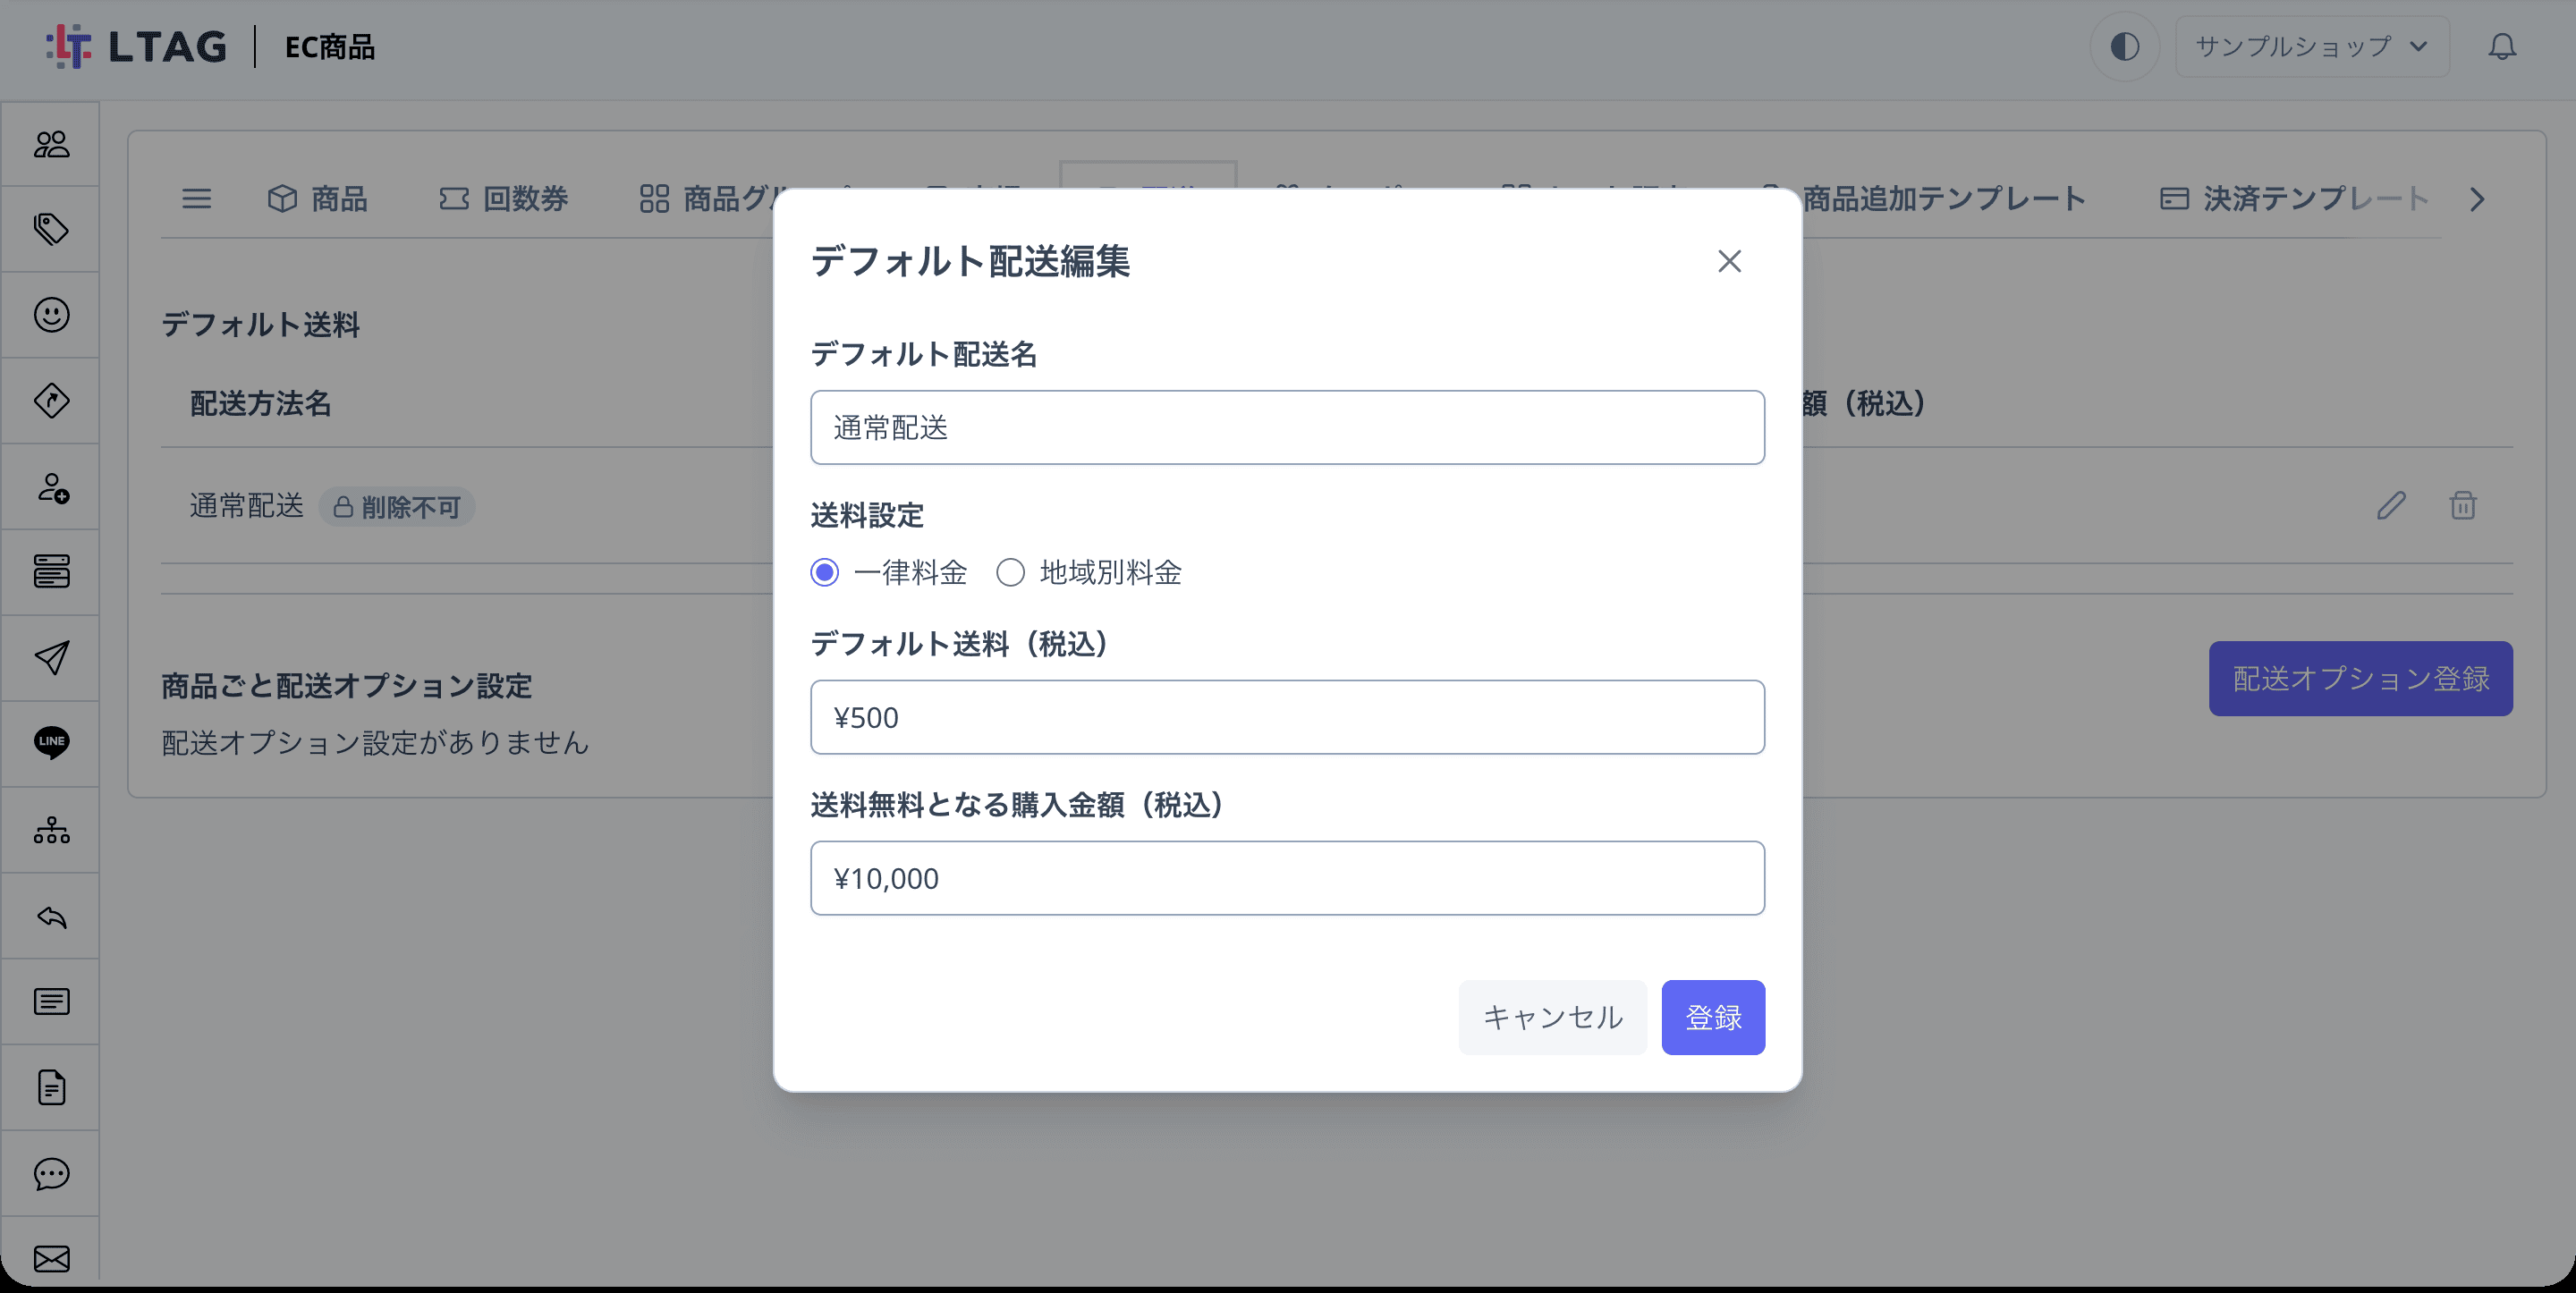This screenshot has width=2576, height=1293.
Task: Switch to the 商品 tab
Action: 318,199
